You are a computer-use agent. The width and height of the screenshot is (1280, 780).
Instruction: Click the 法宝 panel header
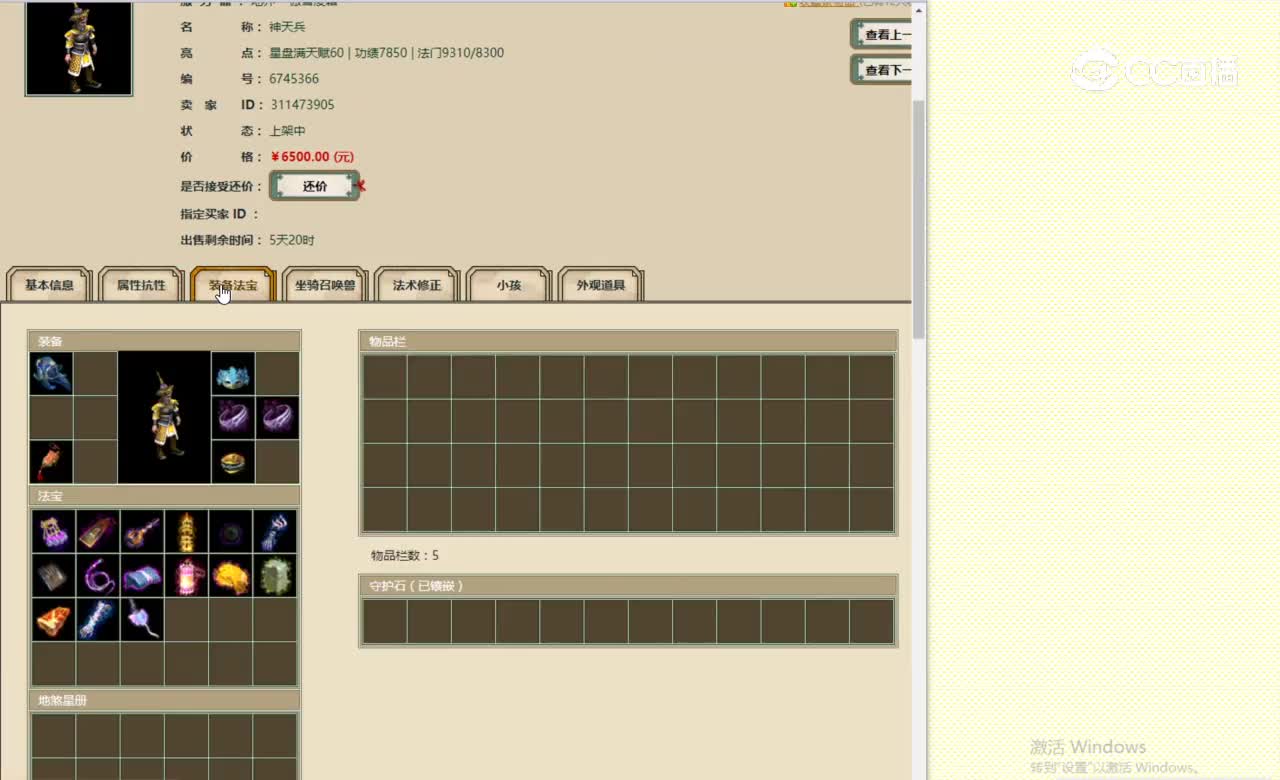164,496
